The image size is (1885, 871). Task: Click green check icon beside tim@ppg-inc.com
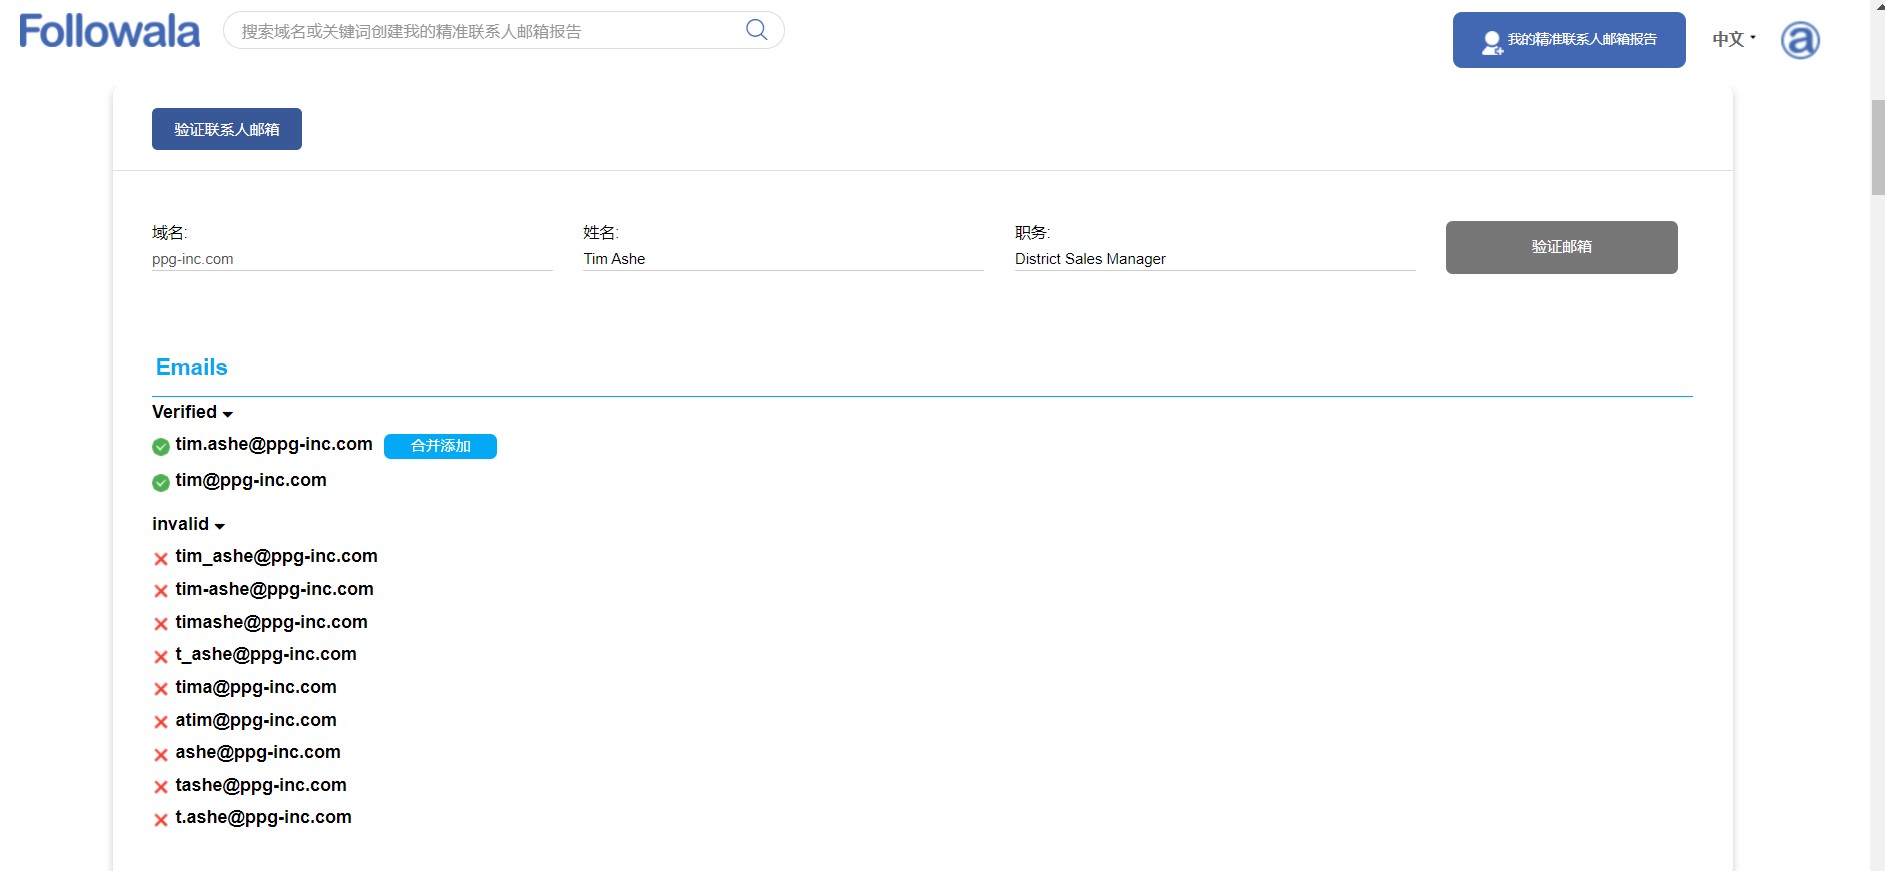point(161,483)
